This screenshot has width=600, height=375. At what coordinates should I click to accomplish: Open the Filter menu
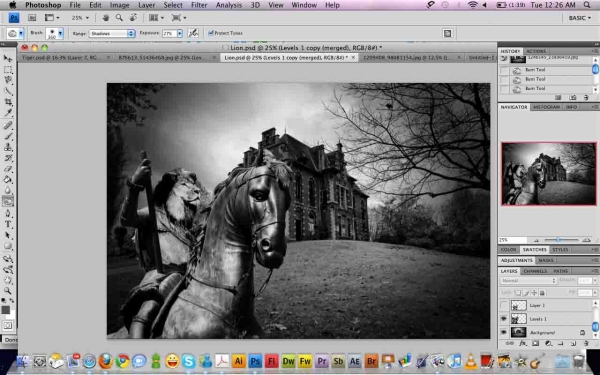pyautogui.click(x=199, y=5)
